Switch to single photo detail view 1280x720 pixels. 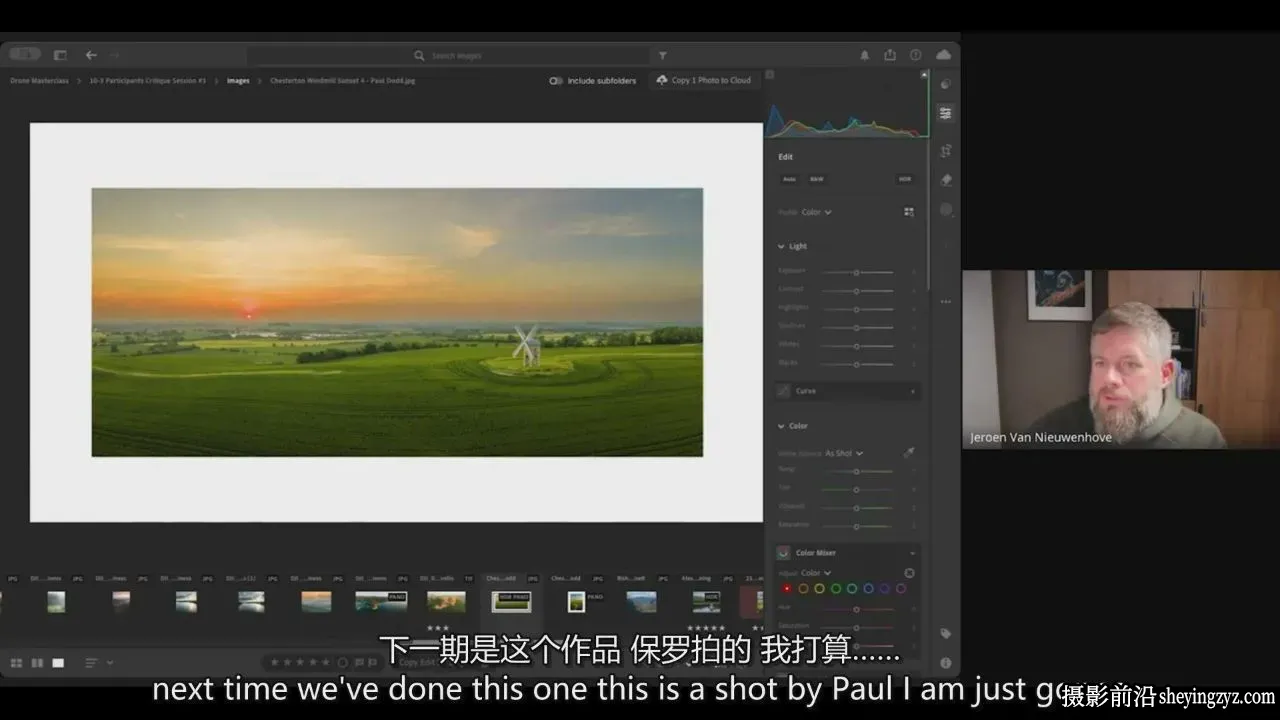pyautogui.click(x=58, y=663)
